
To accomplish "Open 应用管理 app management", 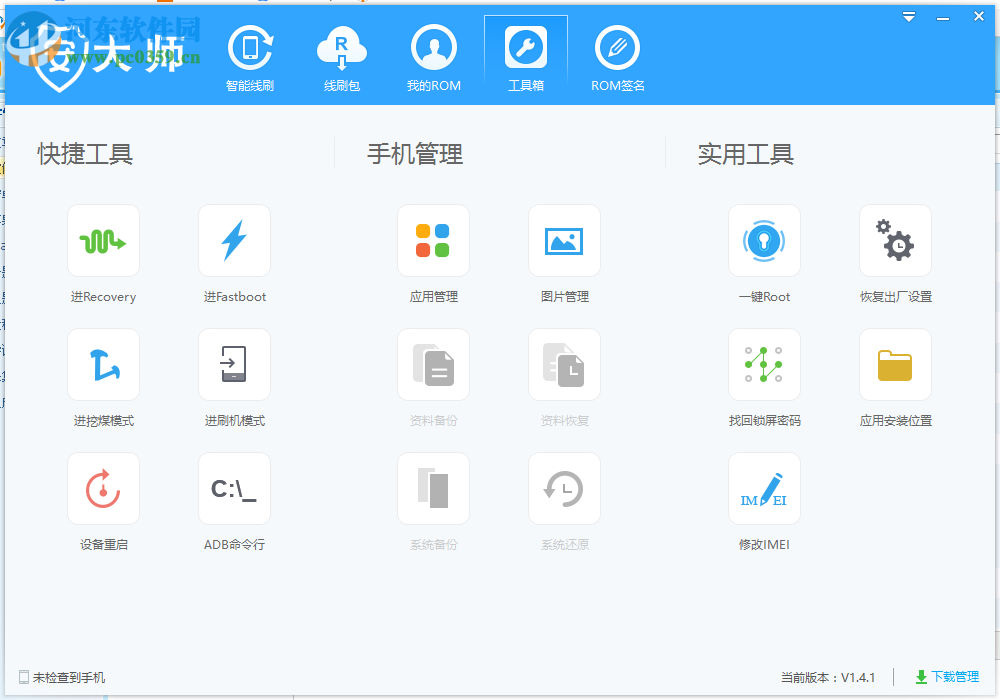I will pyautogui.click(x=433, y=240).
